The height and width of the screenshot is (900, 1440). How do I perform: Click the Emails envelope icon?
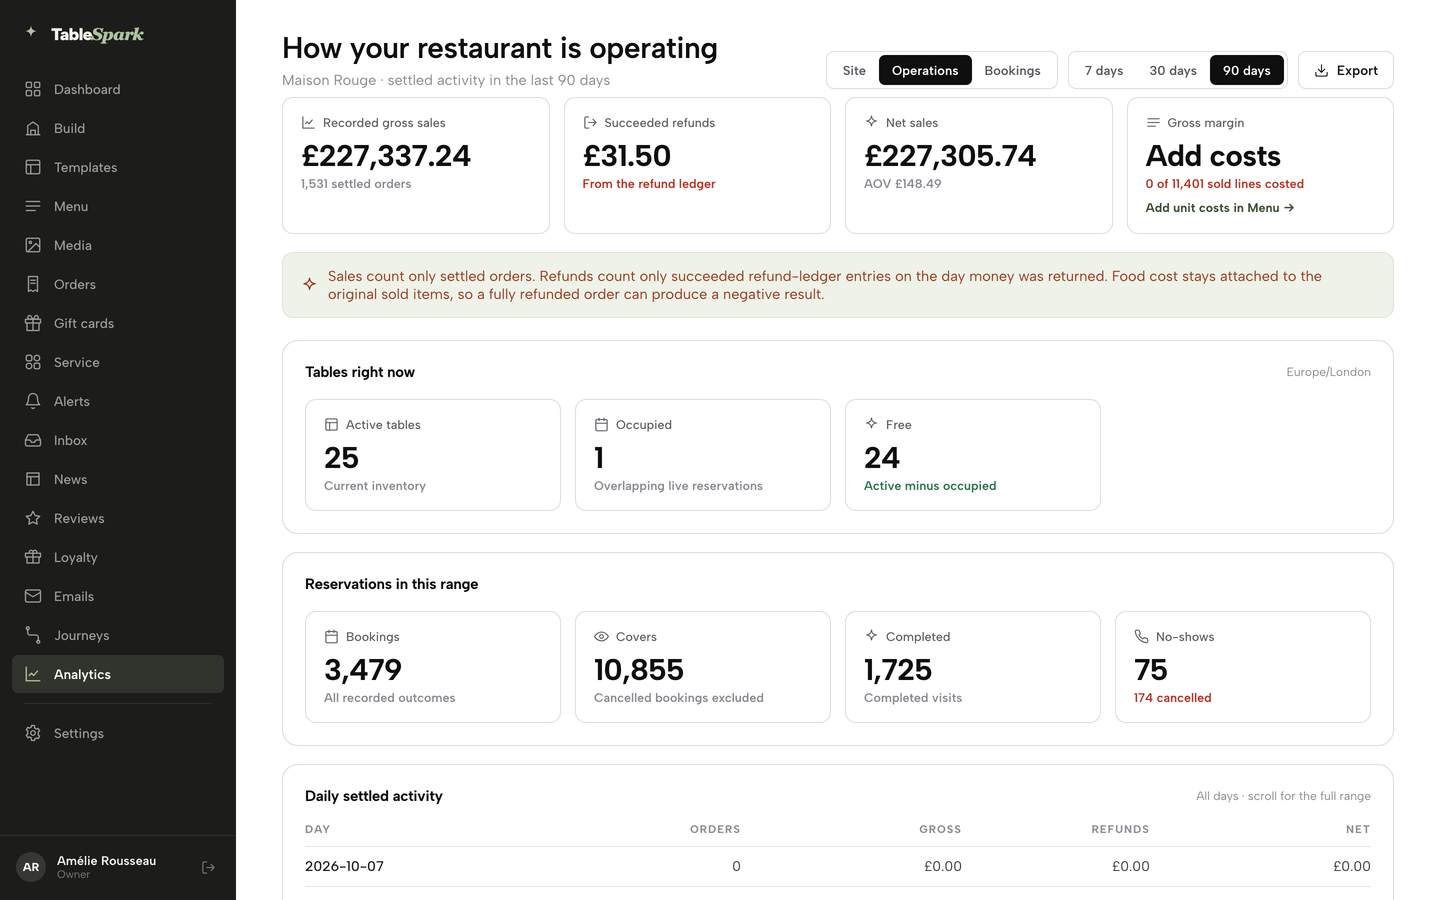pyautogui.click(x=33, y=596)
